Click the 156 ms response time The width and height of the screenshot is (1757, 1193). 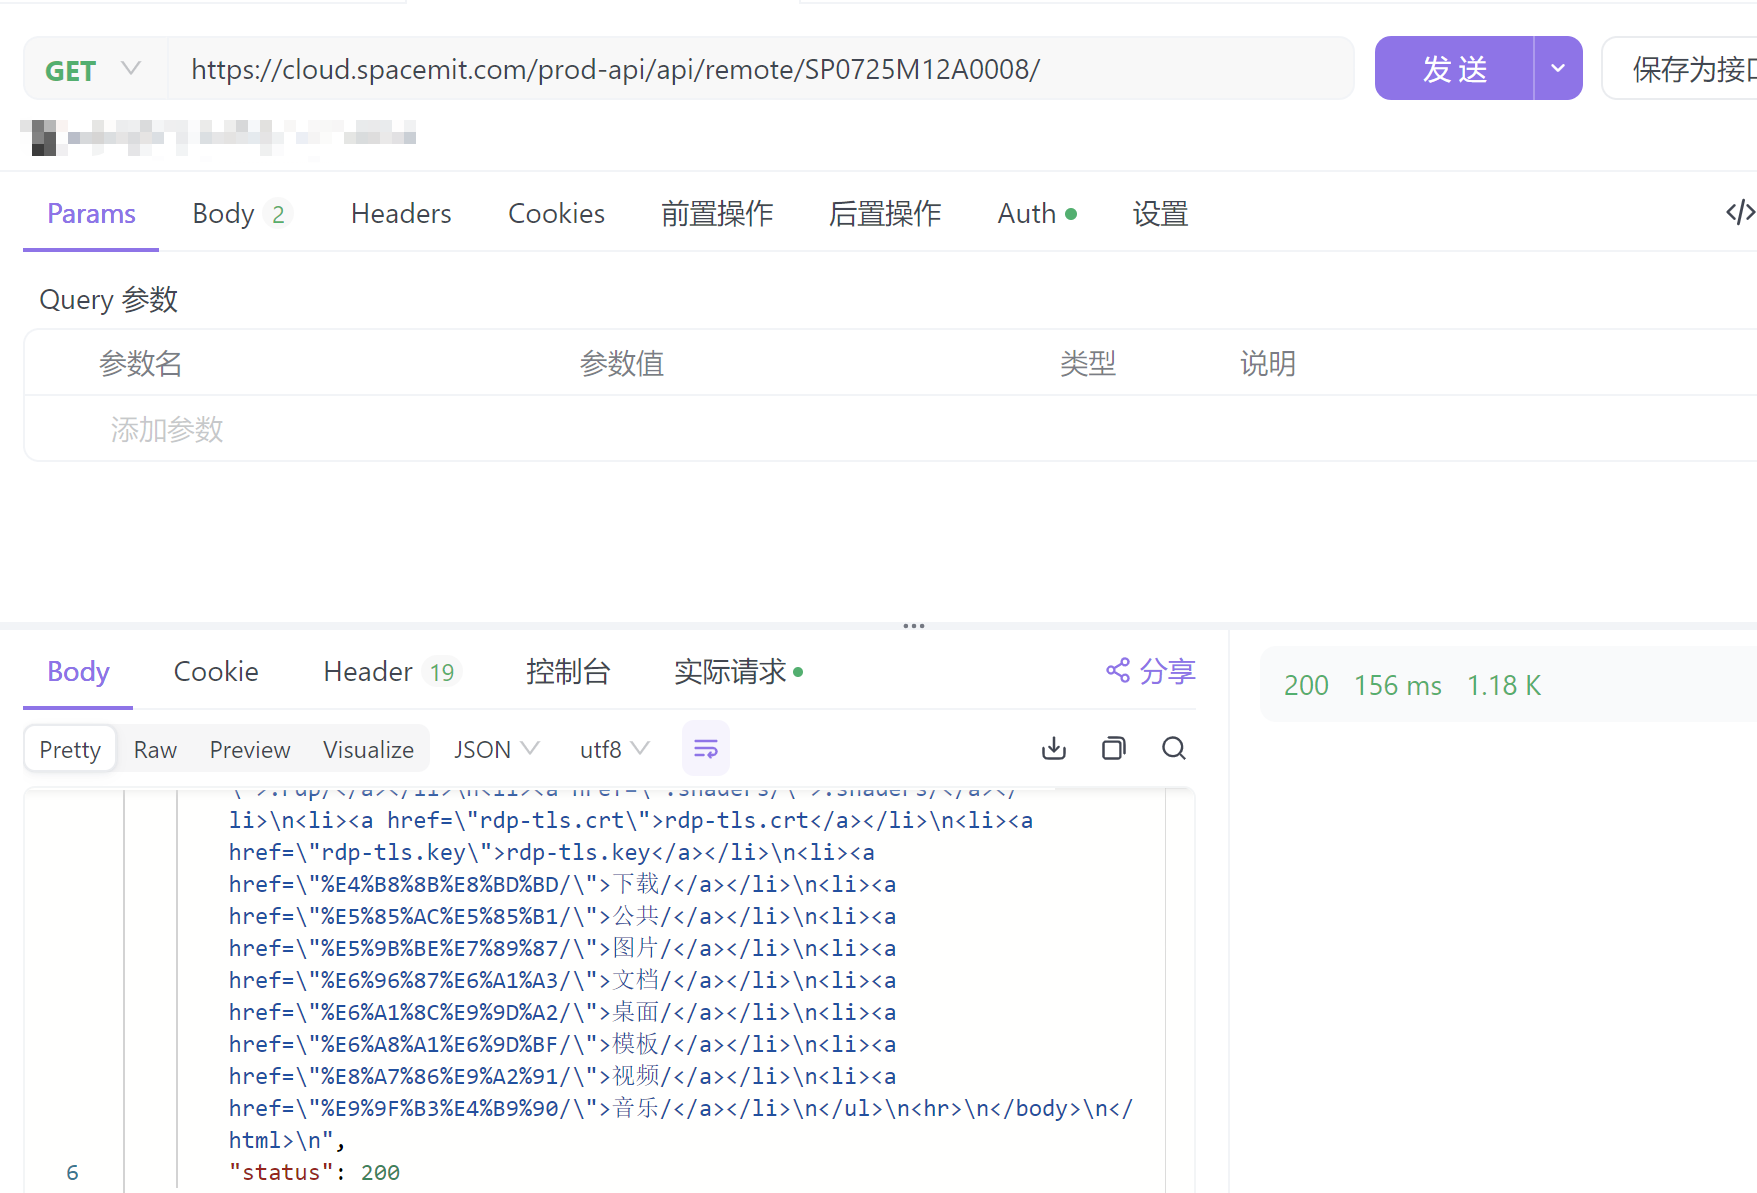[x=1398, y=686]
